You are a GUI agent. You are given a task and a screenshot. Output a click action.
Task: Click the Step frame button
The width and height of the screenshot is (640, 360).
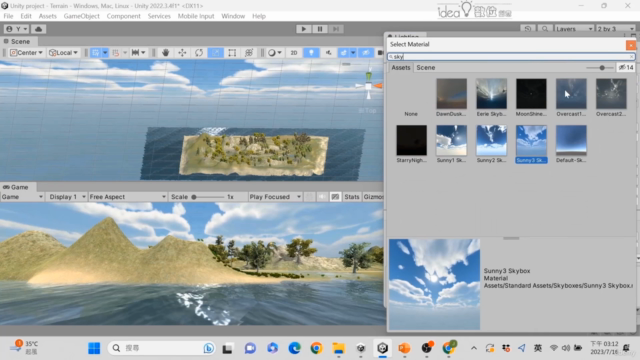pos(336,29)
